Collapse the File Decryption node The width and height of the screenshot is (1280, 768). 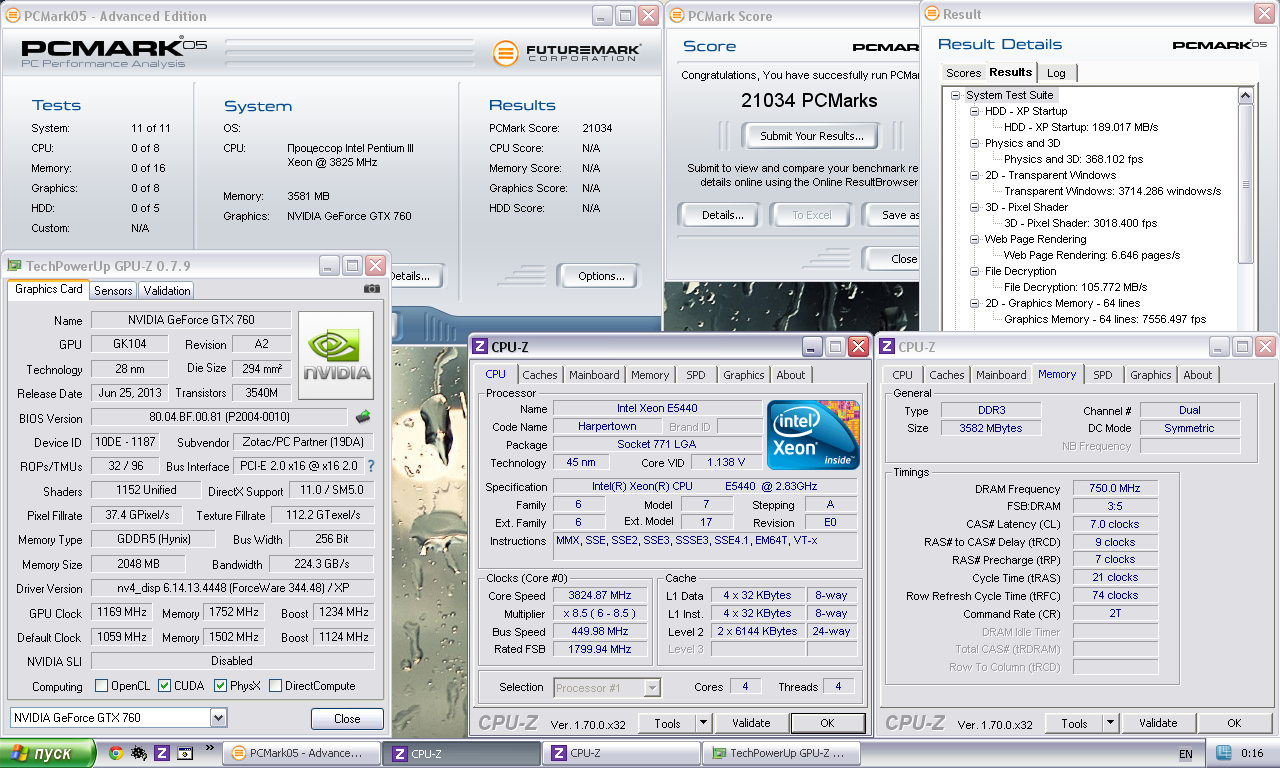click(974, 271)
